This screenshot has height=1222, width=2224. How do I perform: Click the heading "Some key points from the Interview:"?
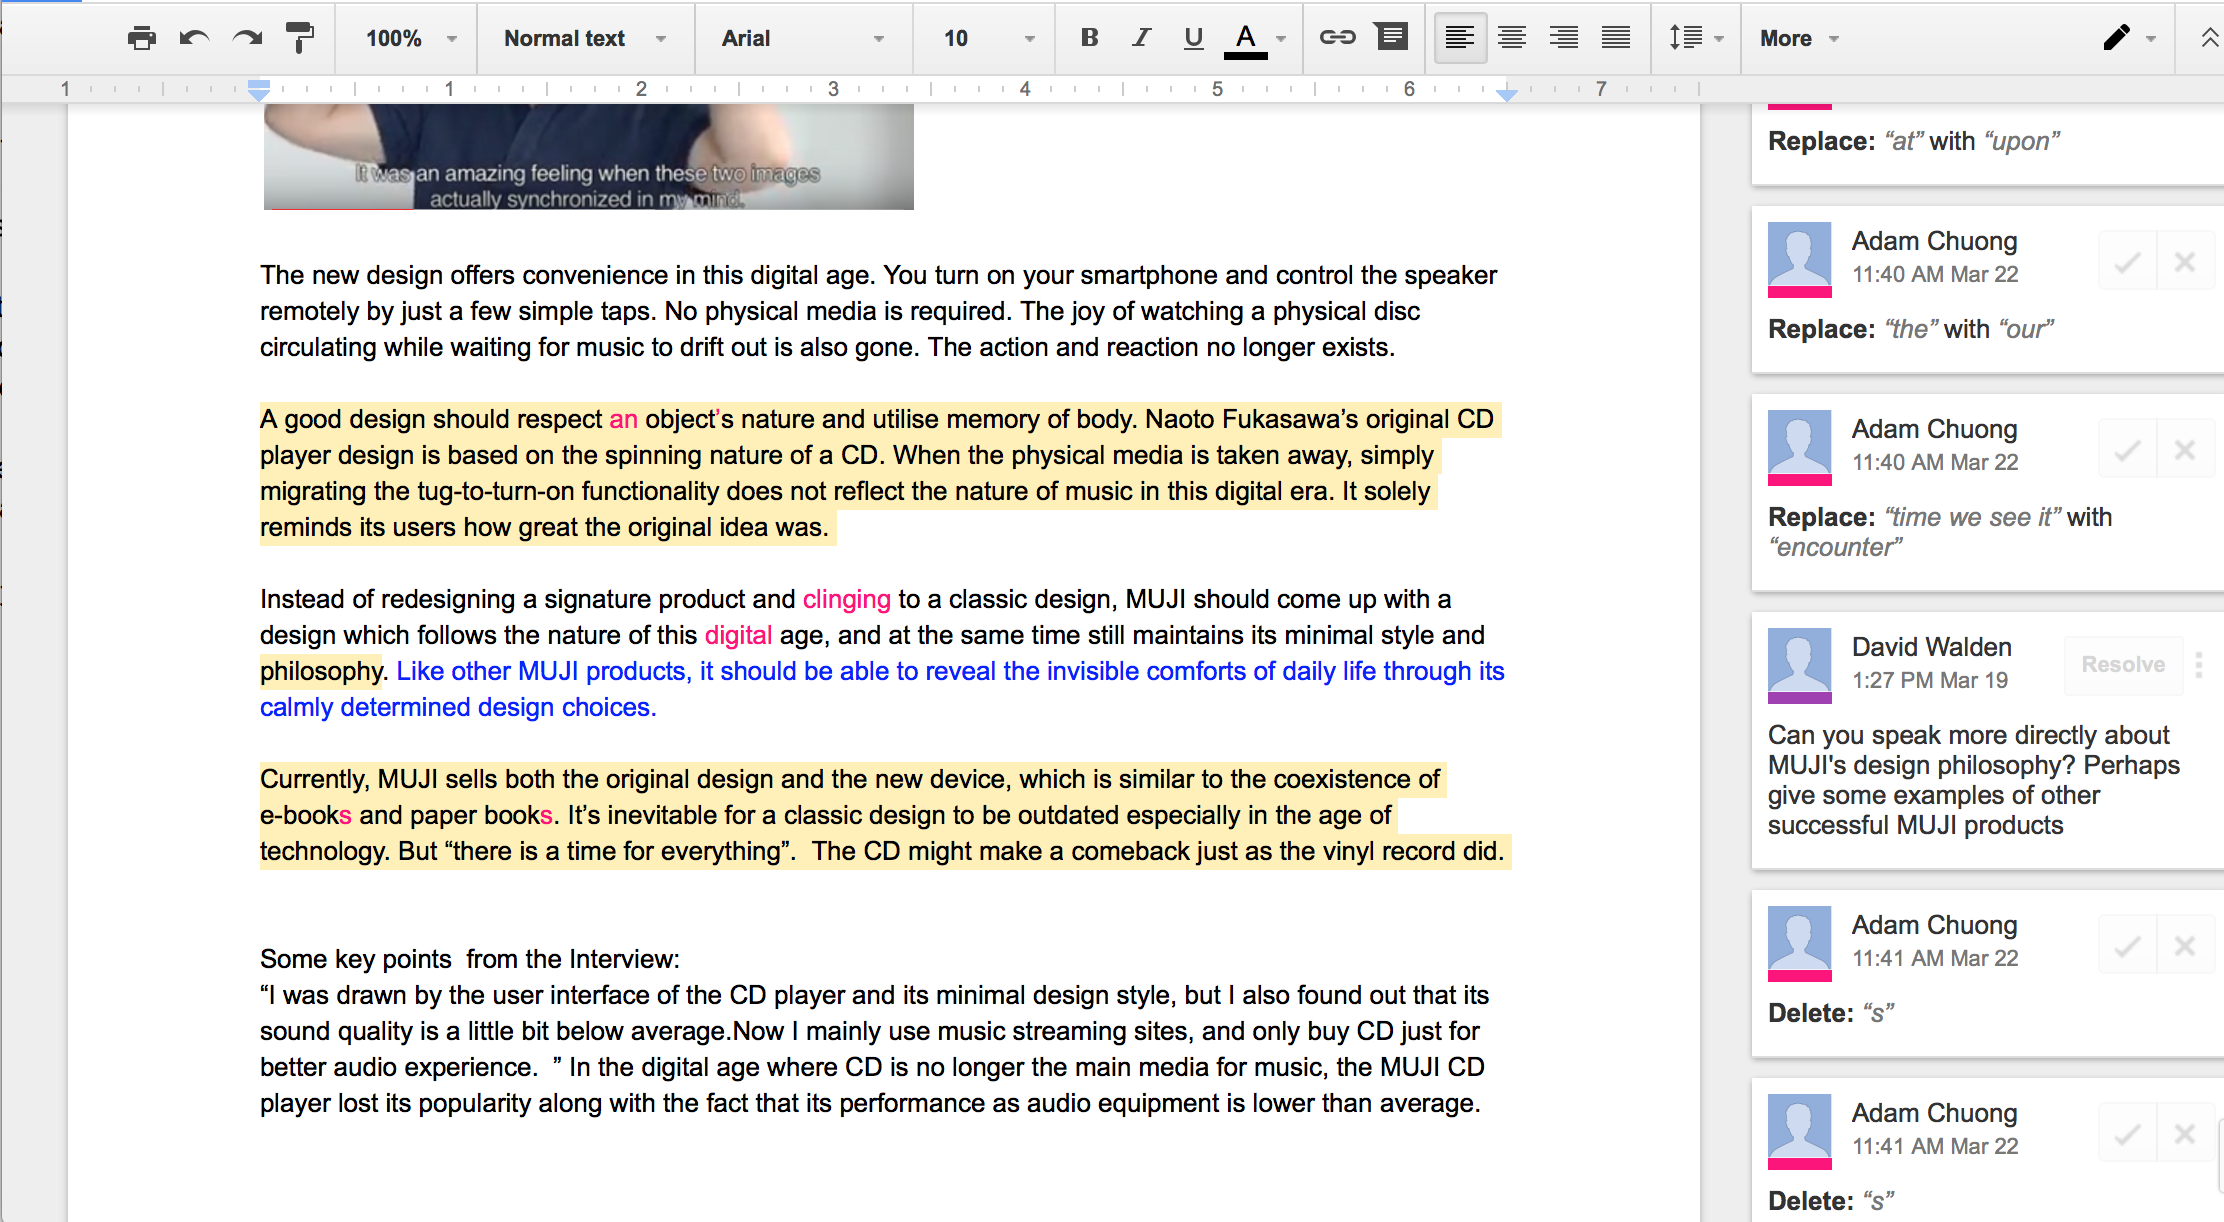click(469, 959)
